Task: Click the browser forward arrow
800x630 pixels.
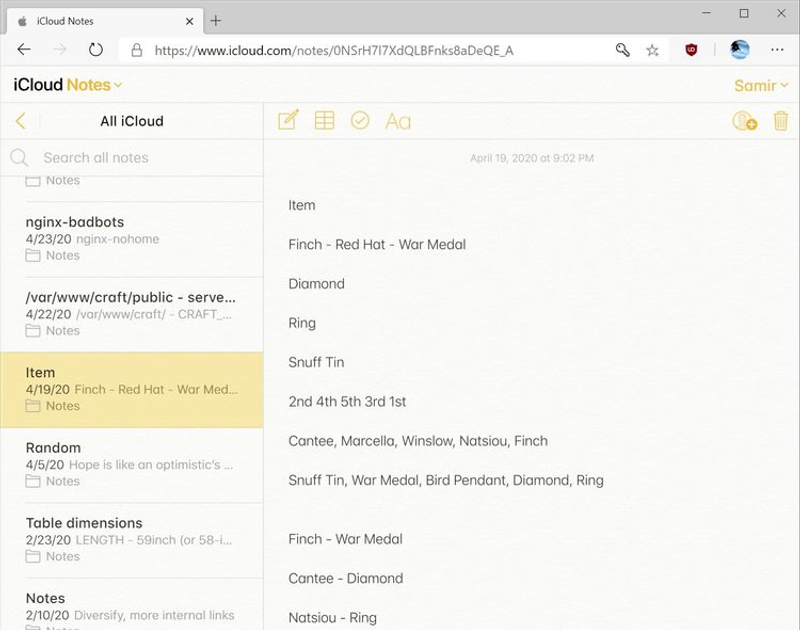Action: click(x=60, y=49)
